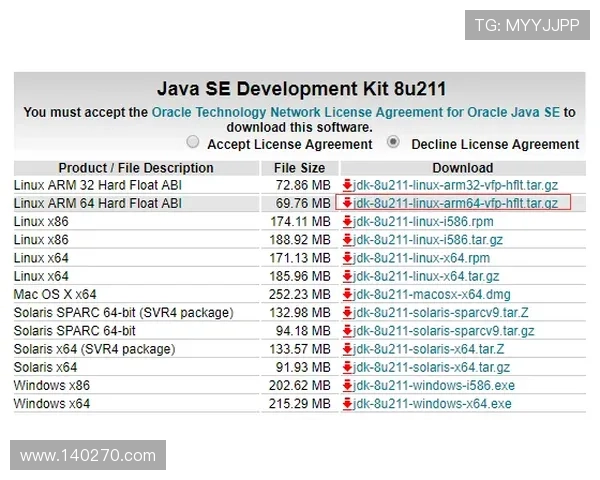Click download arrow icon for windows-x64.exe
600x480 pixels.
[x=347, y=404]
